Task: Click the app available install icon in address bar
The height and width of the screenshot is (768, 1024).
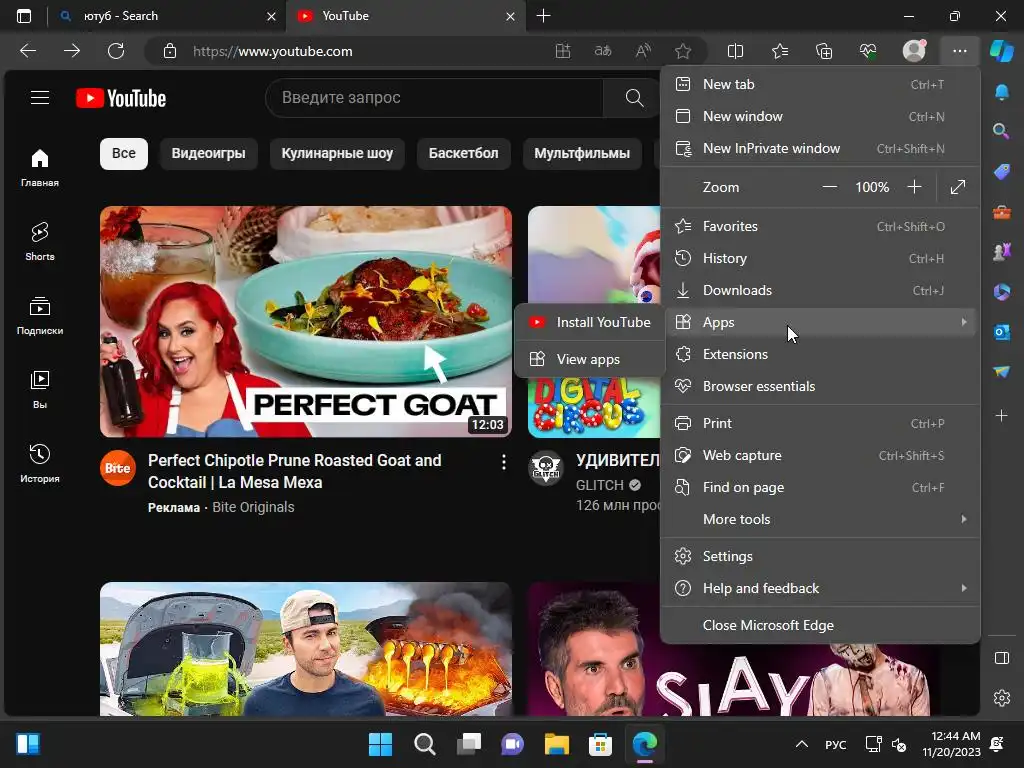Action: (562, 51)
